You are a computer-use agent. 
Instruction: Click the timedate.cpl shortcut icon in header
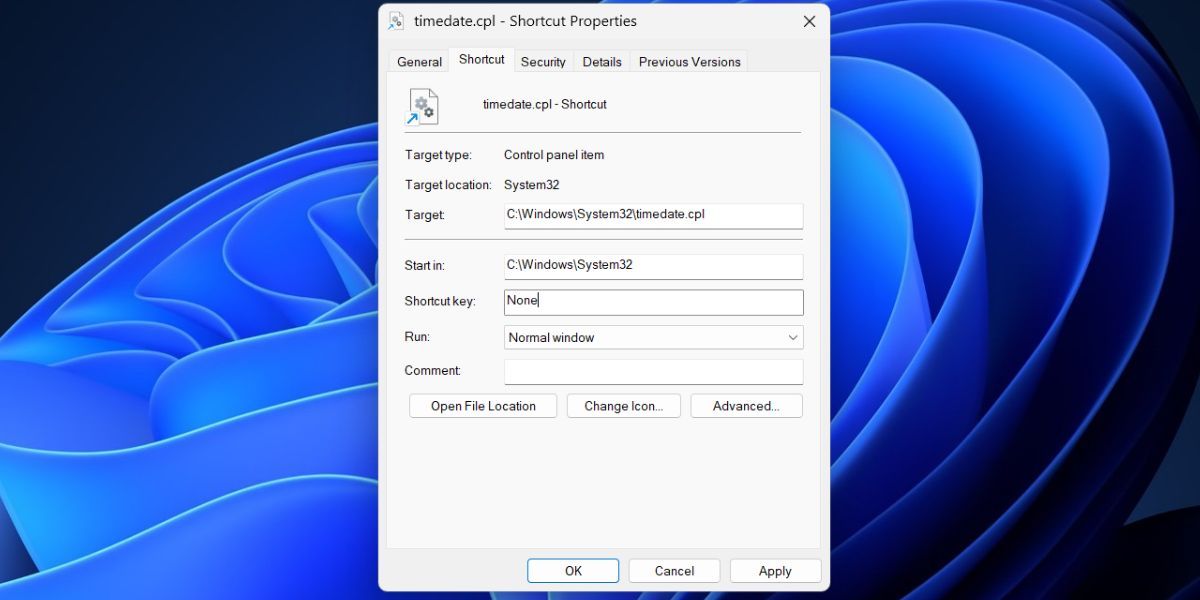[422, 106]
